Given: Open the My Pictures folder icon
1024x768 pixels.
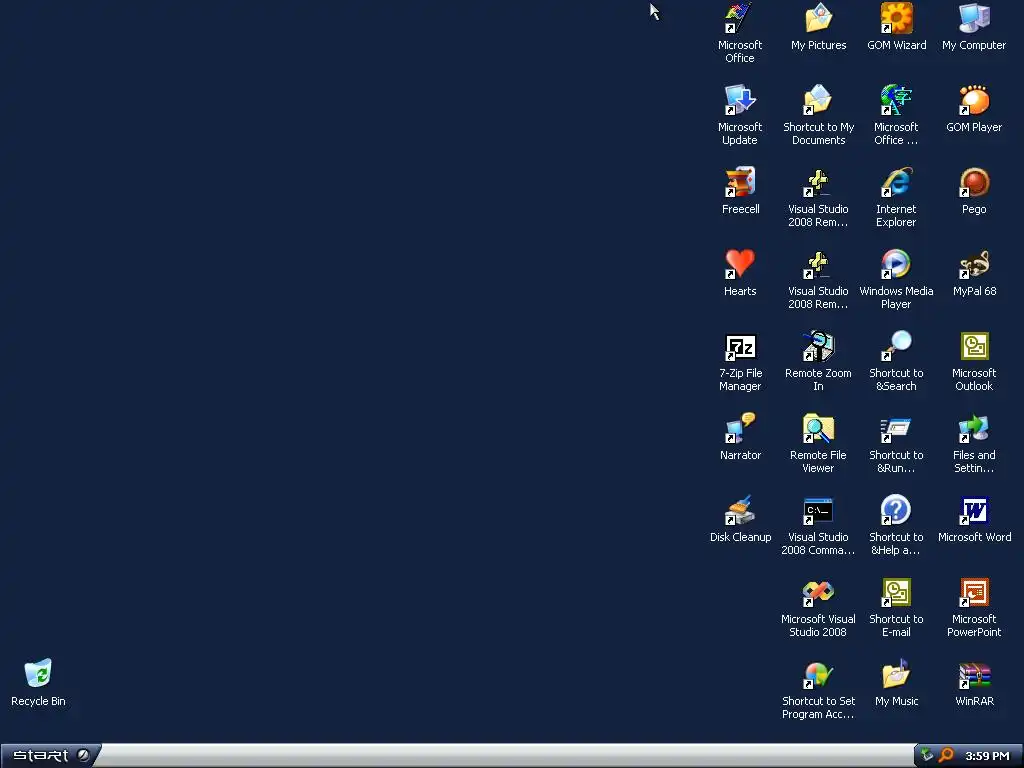Looking at the screenshot, I should (818, 18).
